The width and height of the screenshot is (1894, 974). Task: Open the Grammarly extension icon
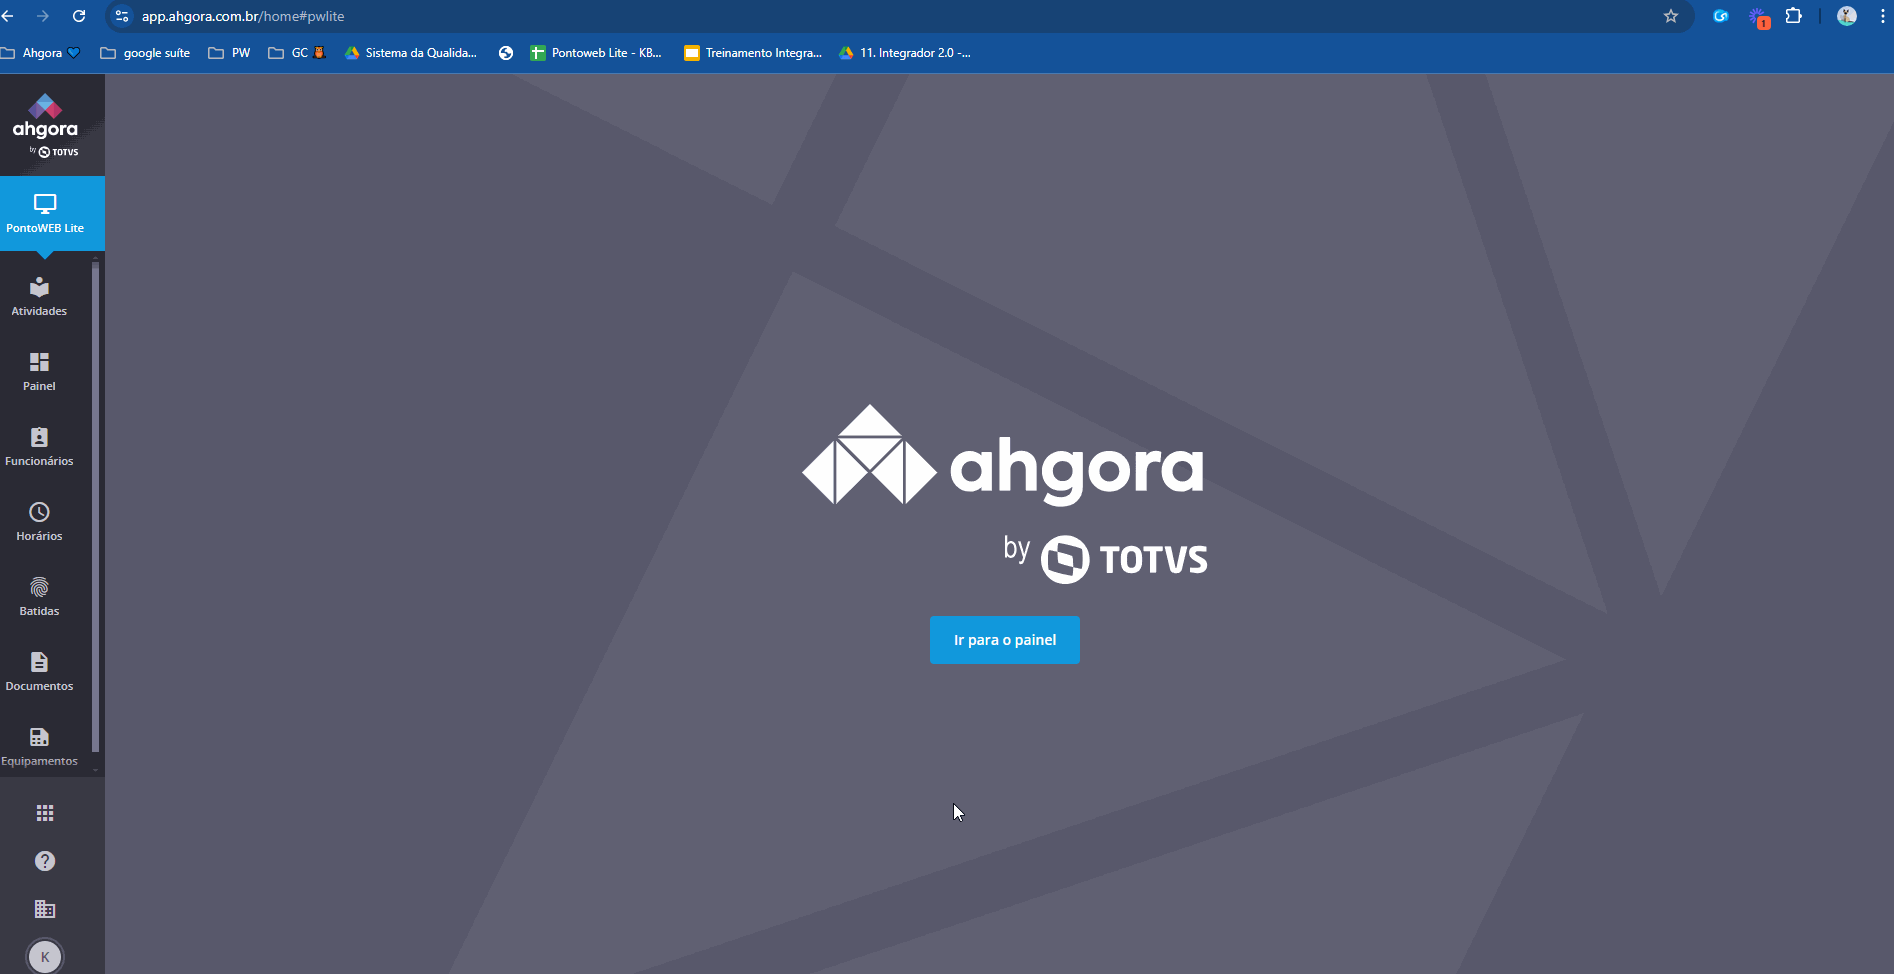[x=1721, y=16]
